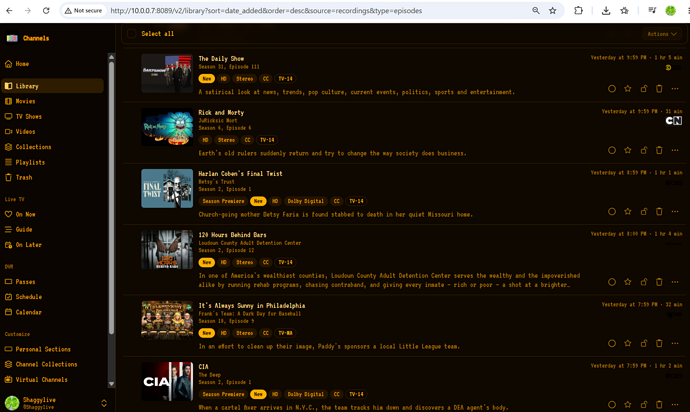Image resolution: width=690 pixels, height=412 pixels.
Task: Click the browser address bar URL
Action: coord(266,11)
